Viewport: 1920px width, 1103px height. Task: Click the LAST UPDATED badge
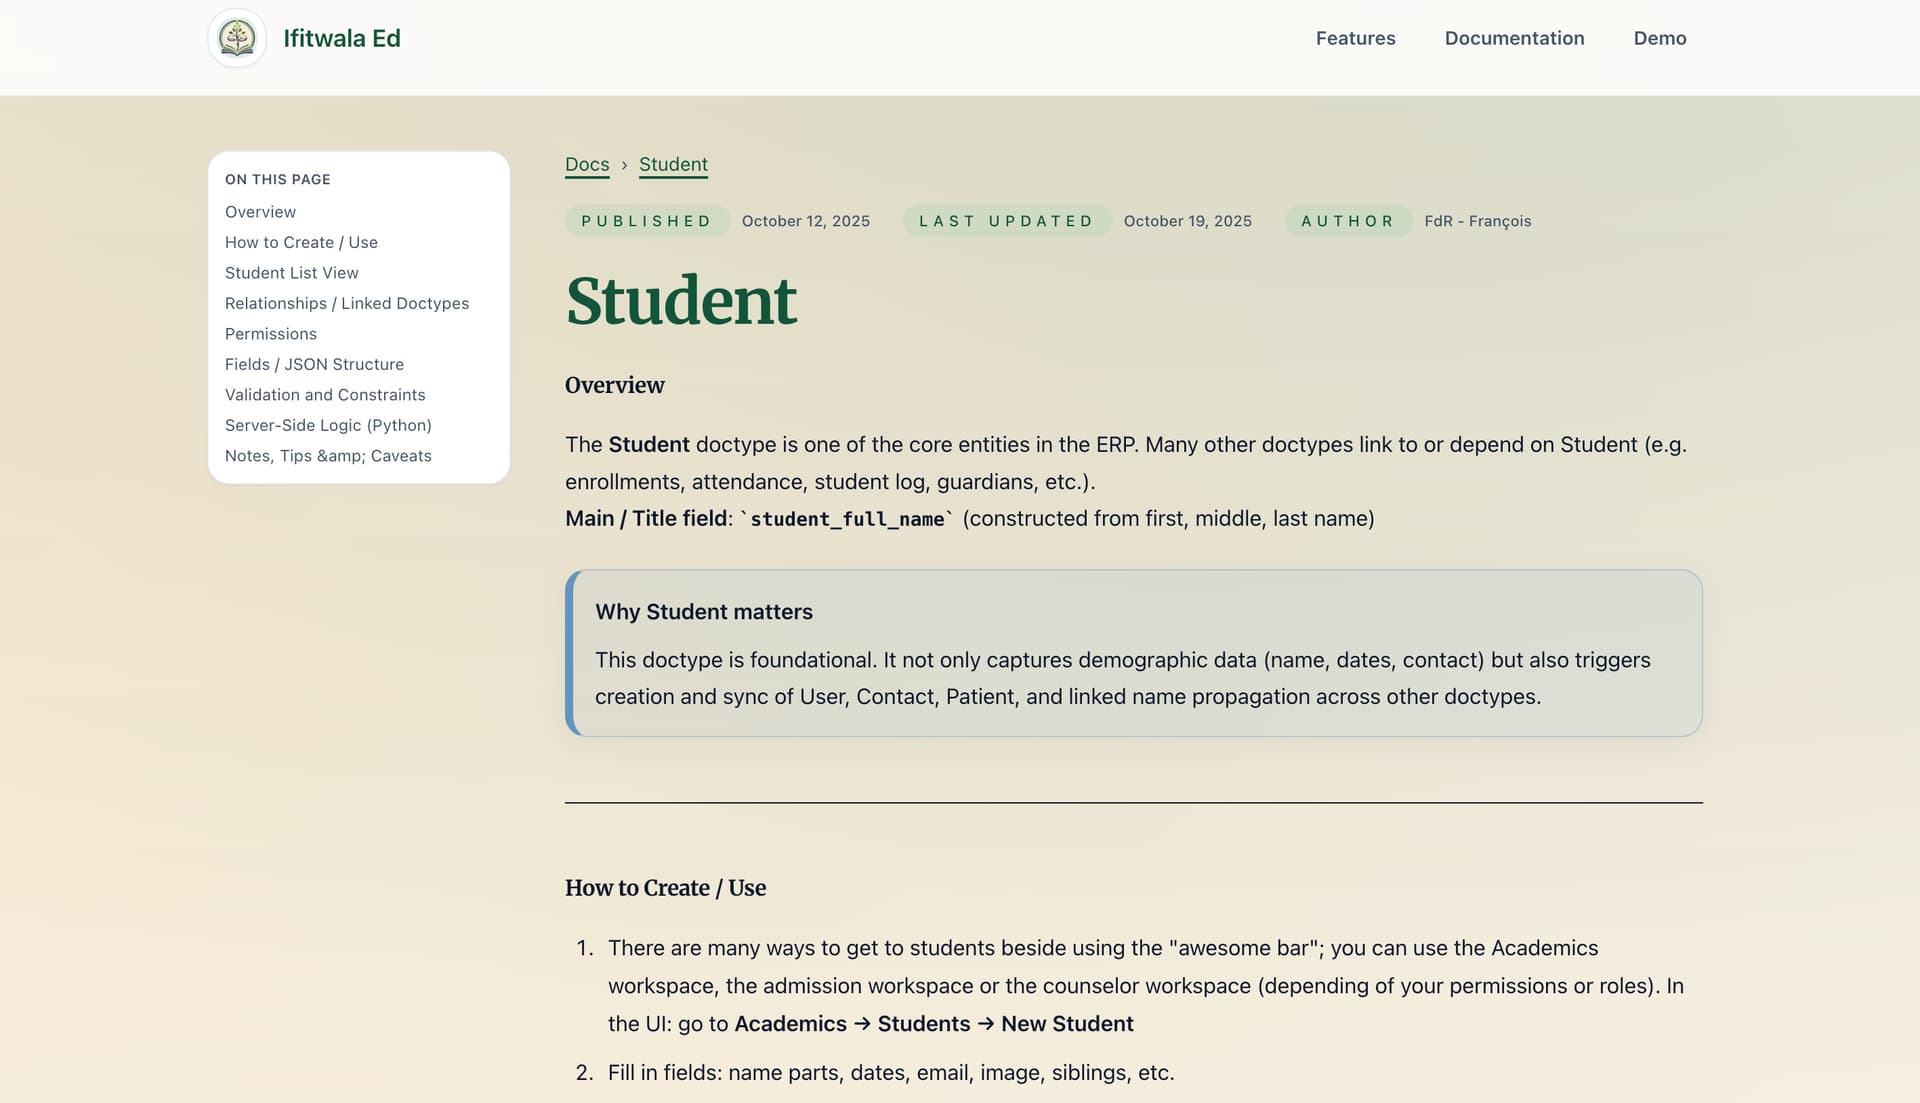point(1006,221)
